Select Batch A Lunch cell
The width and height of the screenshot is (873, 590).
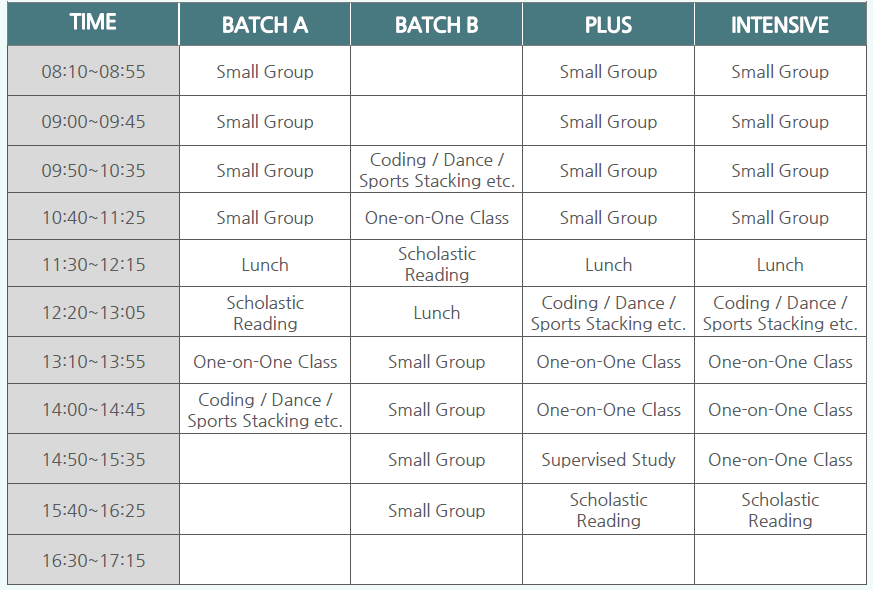[x=264, y=264]
